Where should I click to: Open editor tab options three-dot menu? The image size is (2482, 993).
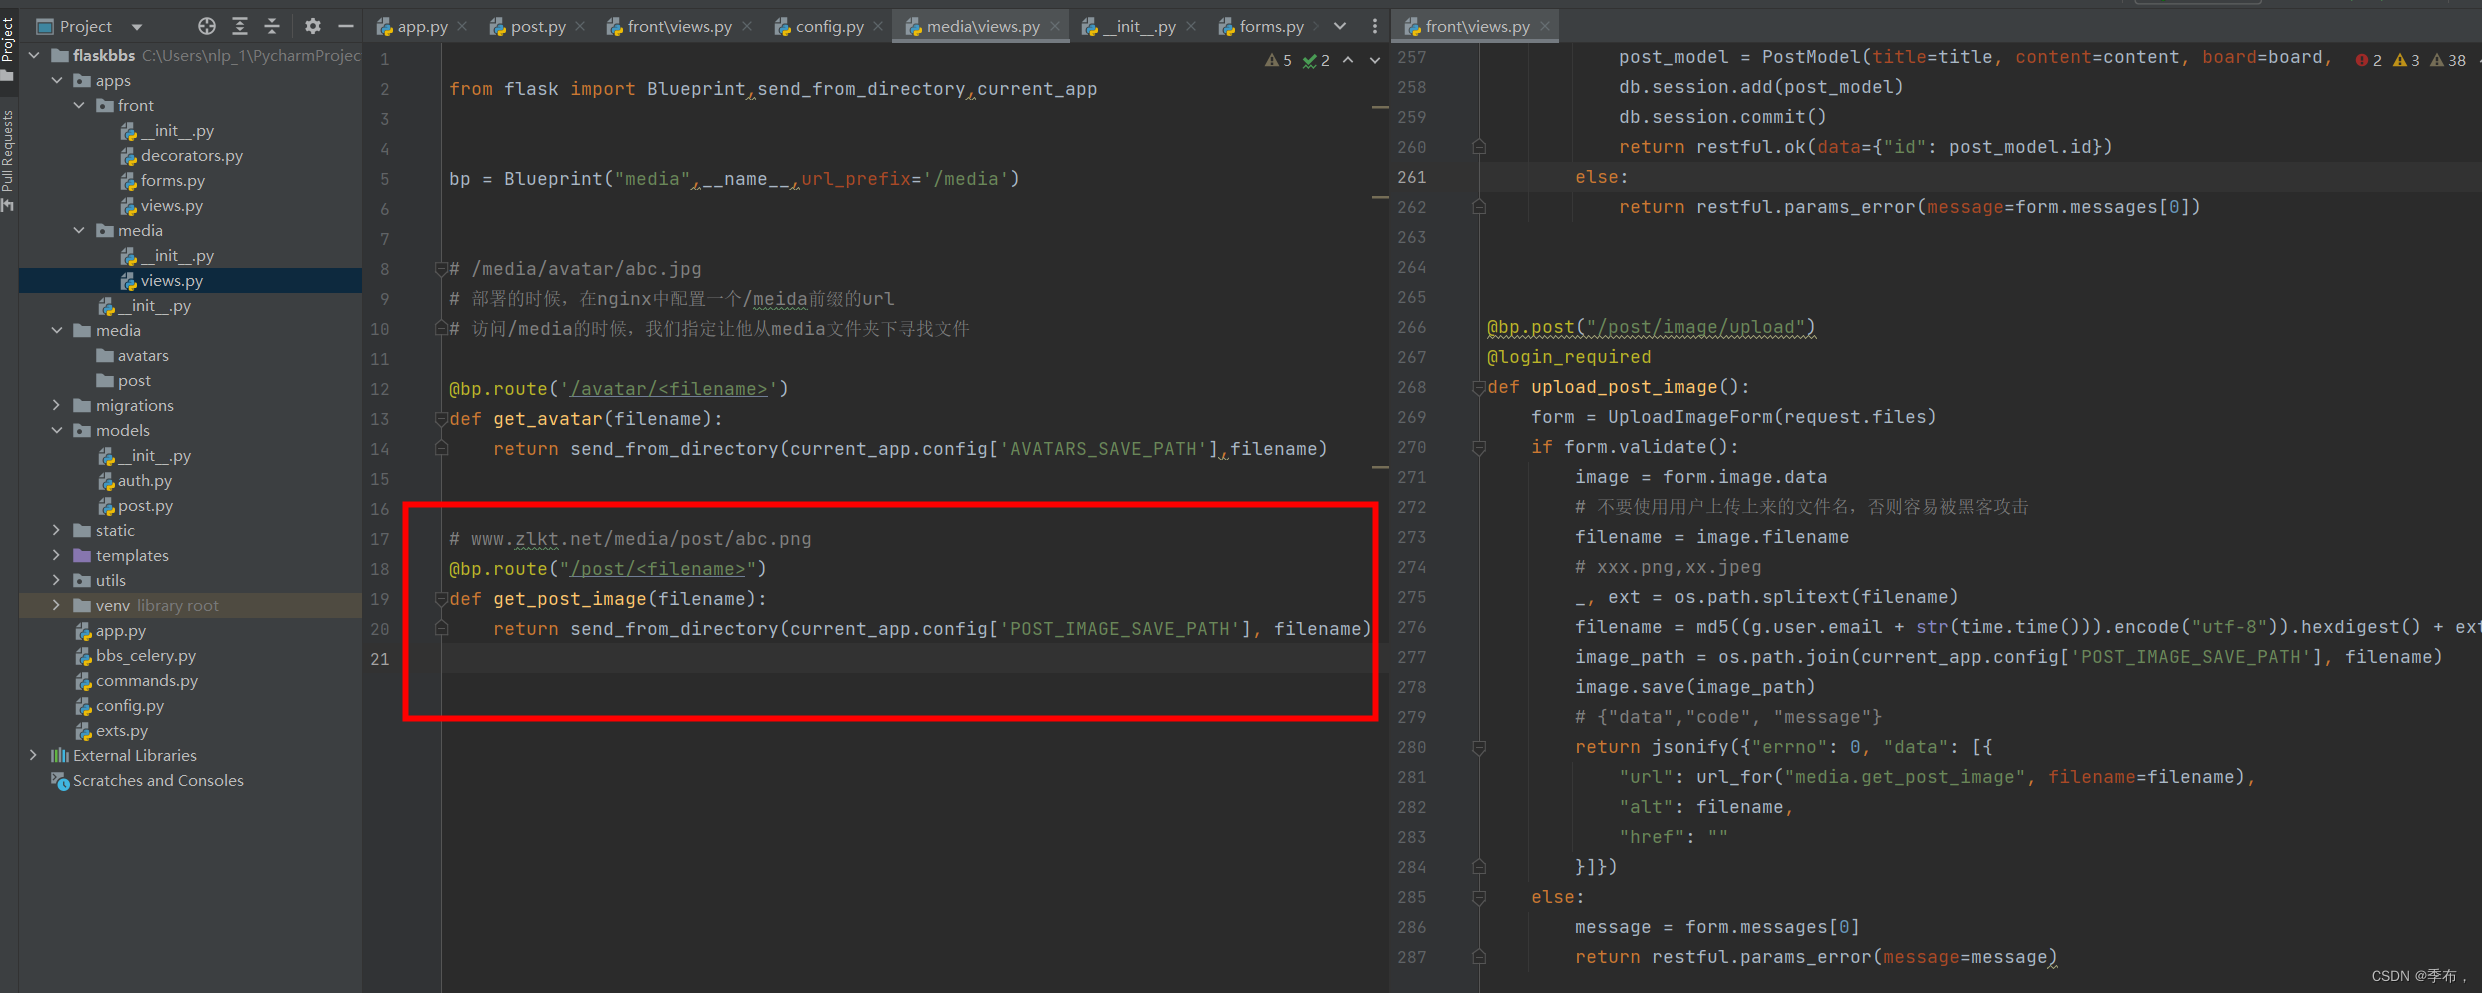(x=1375, y=27)
